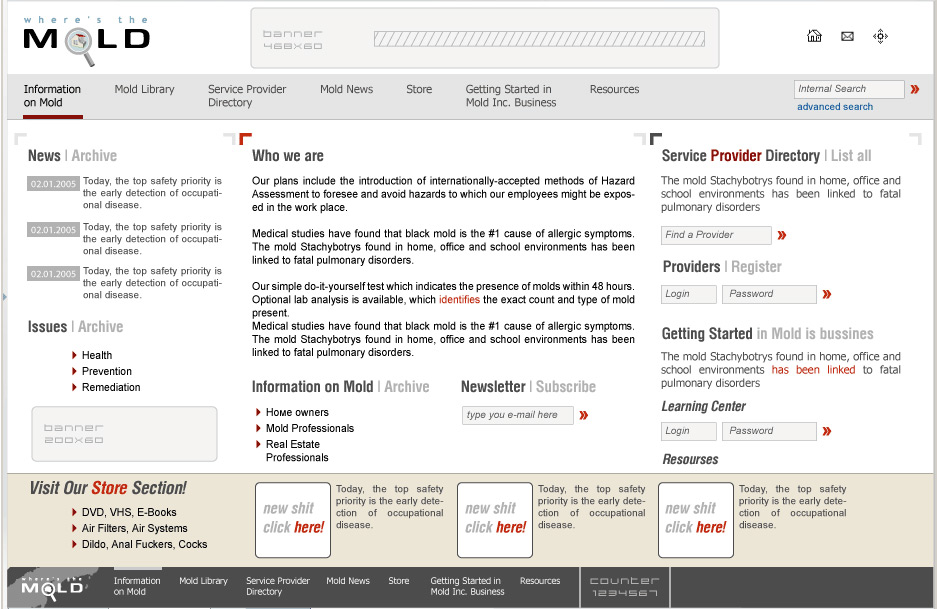Screen dimensions: 937x609
Task: Open the Remediation issue link
Action: point(111,387)
